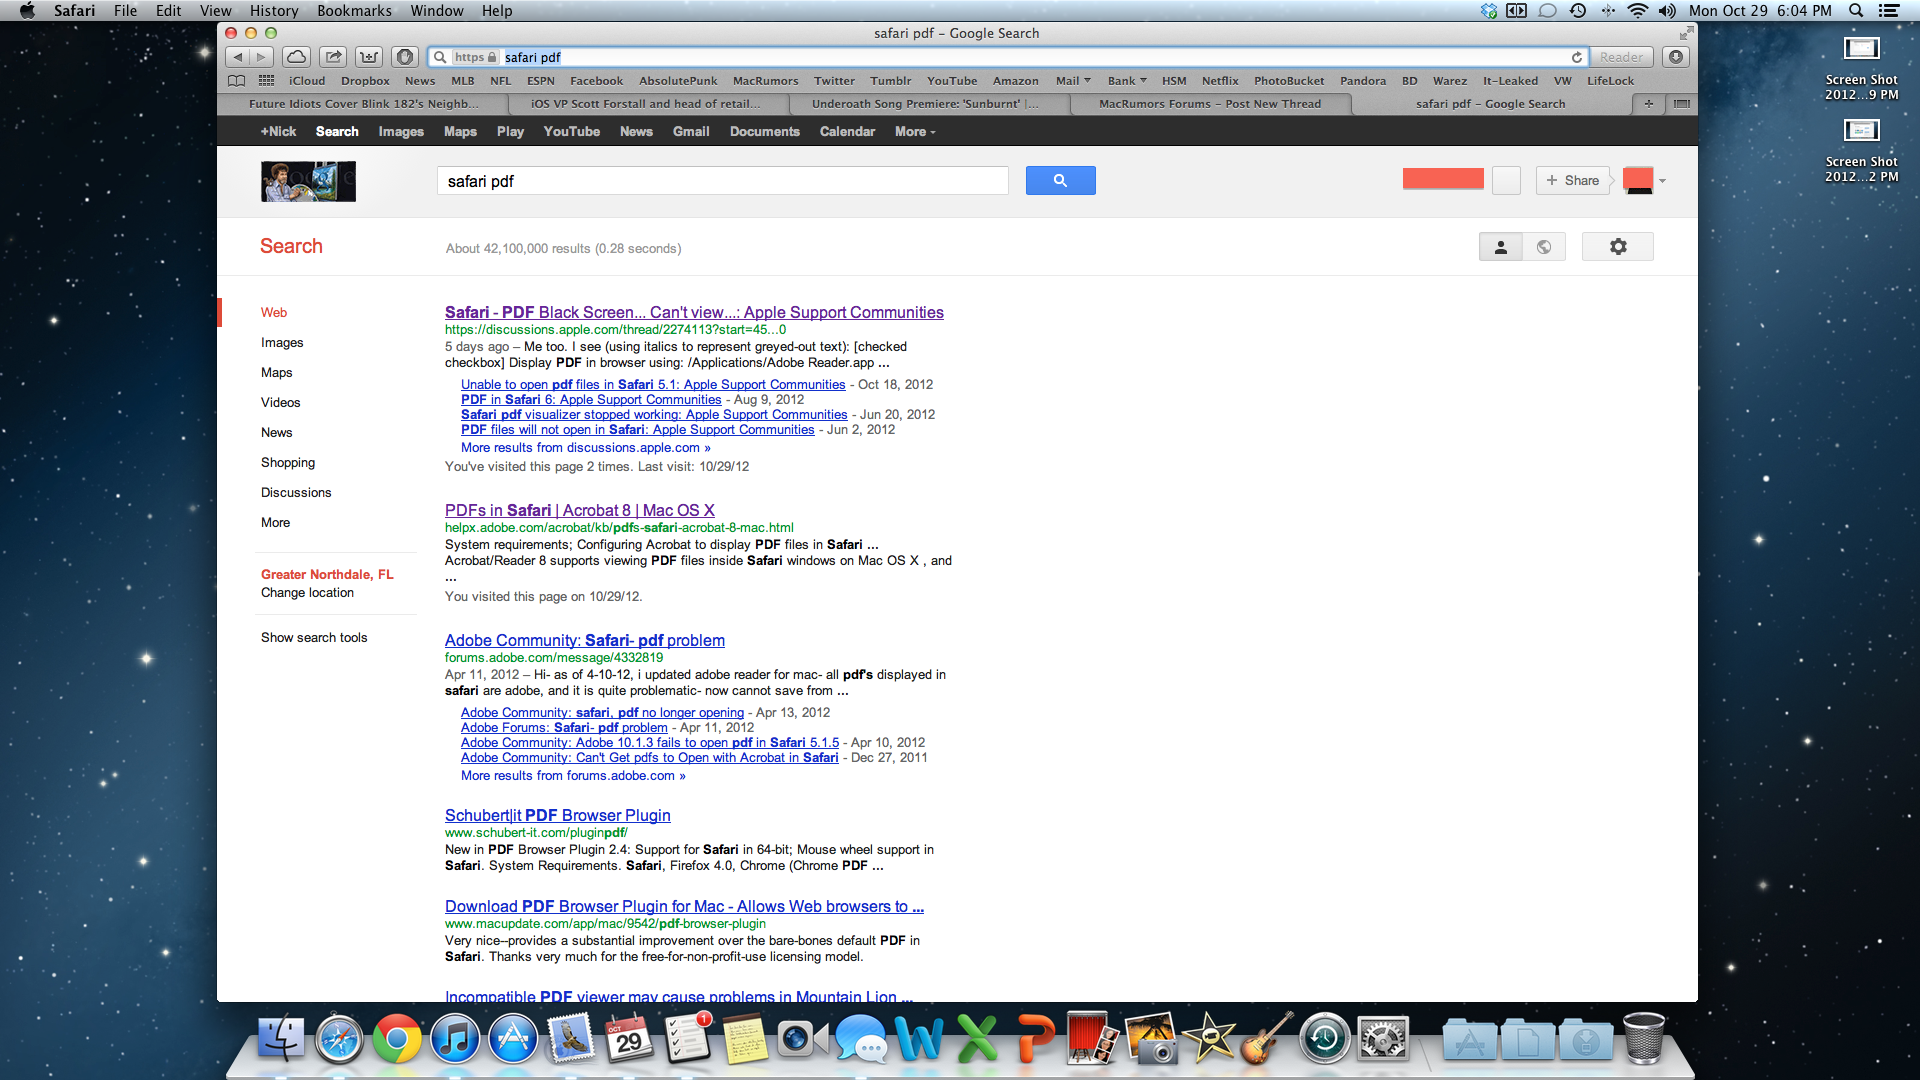Launch iMovie from the Dock
The image size is (1920, 1080).
[1209, 1040]
